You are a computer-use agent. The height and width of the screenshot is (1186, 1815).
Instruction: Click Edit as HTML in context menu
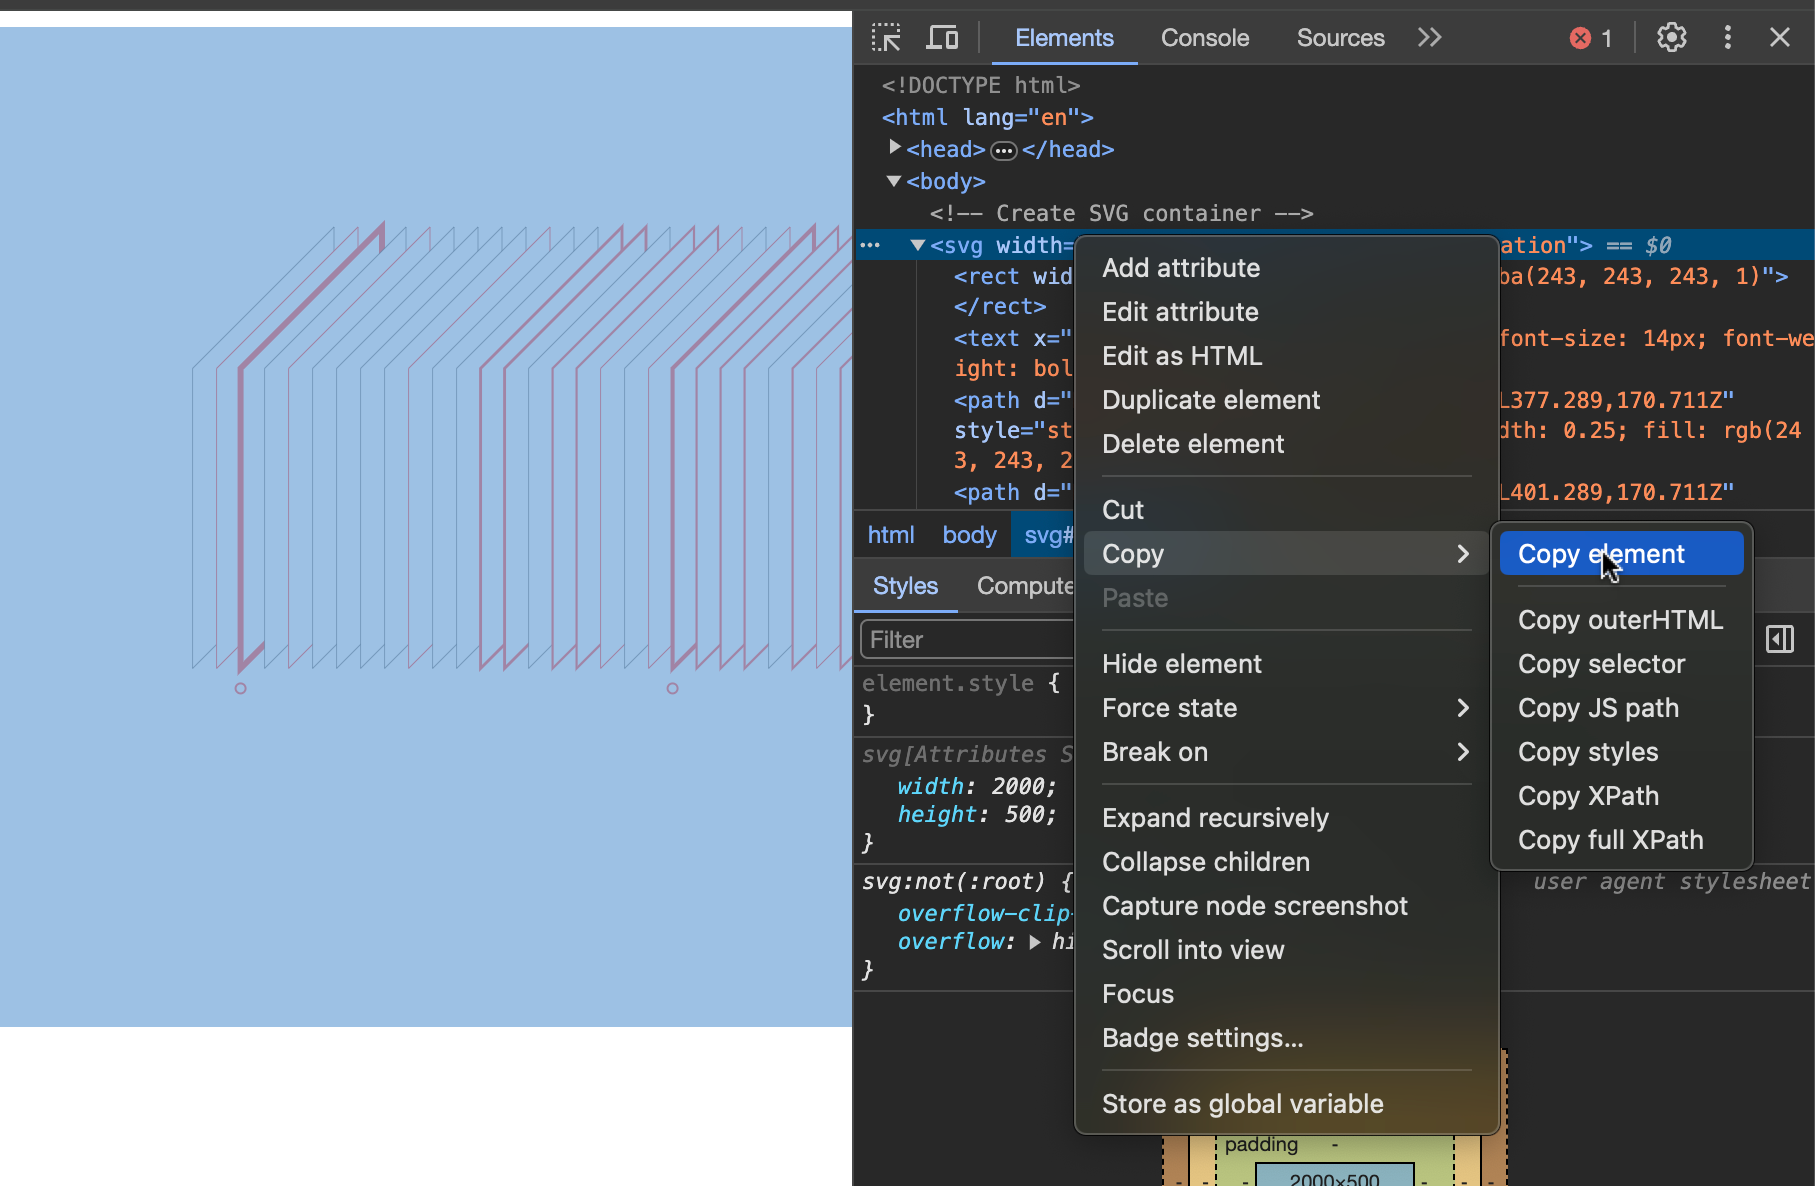(x=1182, y=356)
